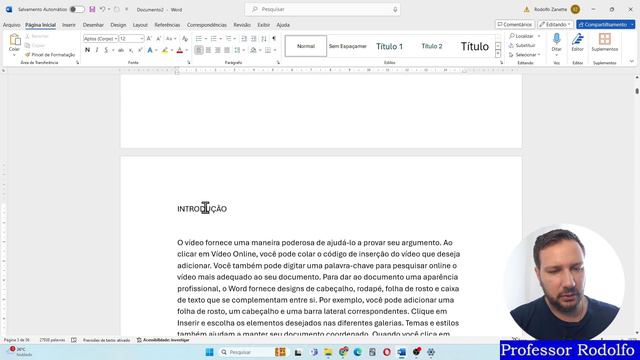
Task: Apply underline formatting (S)
Action: point(106,50)
